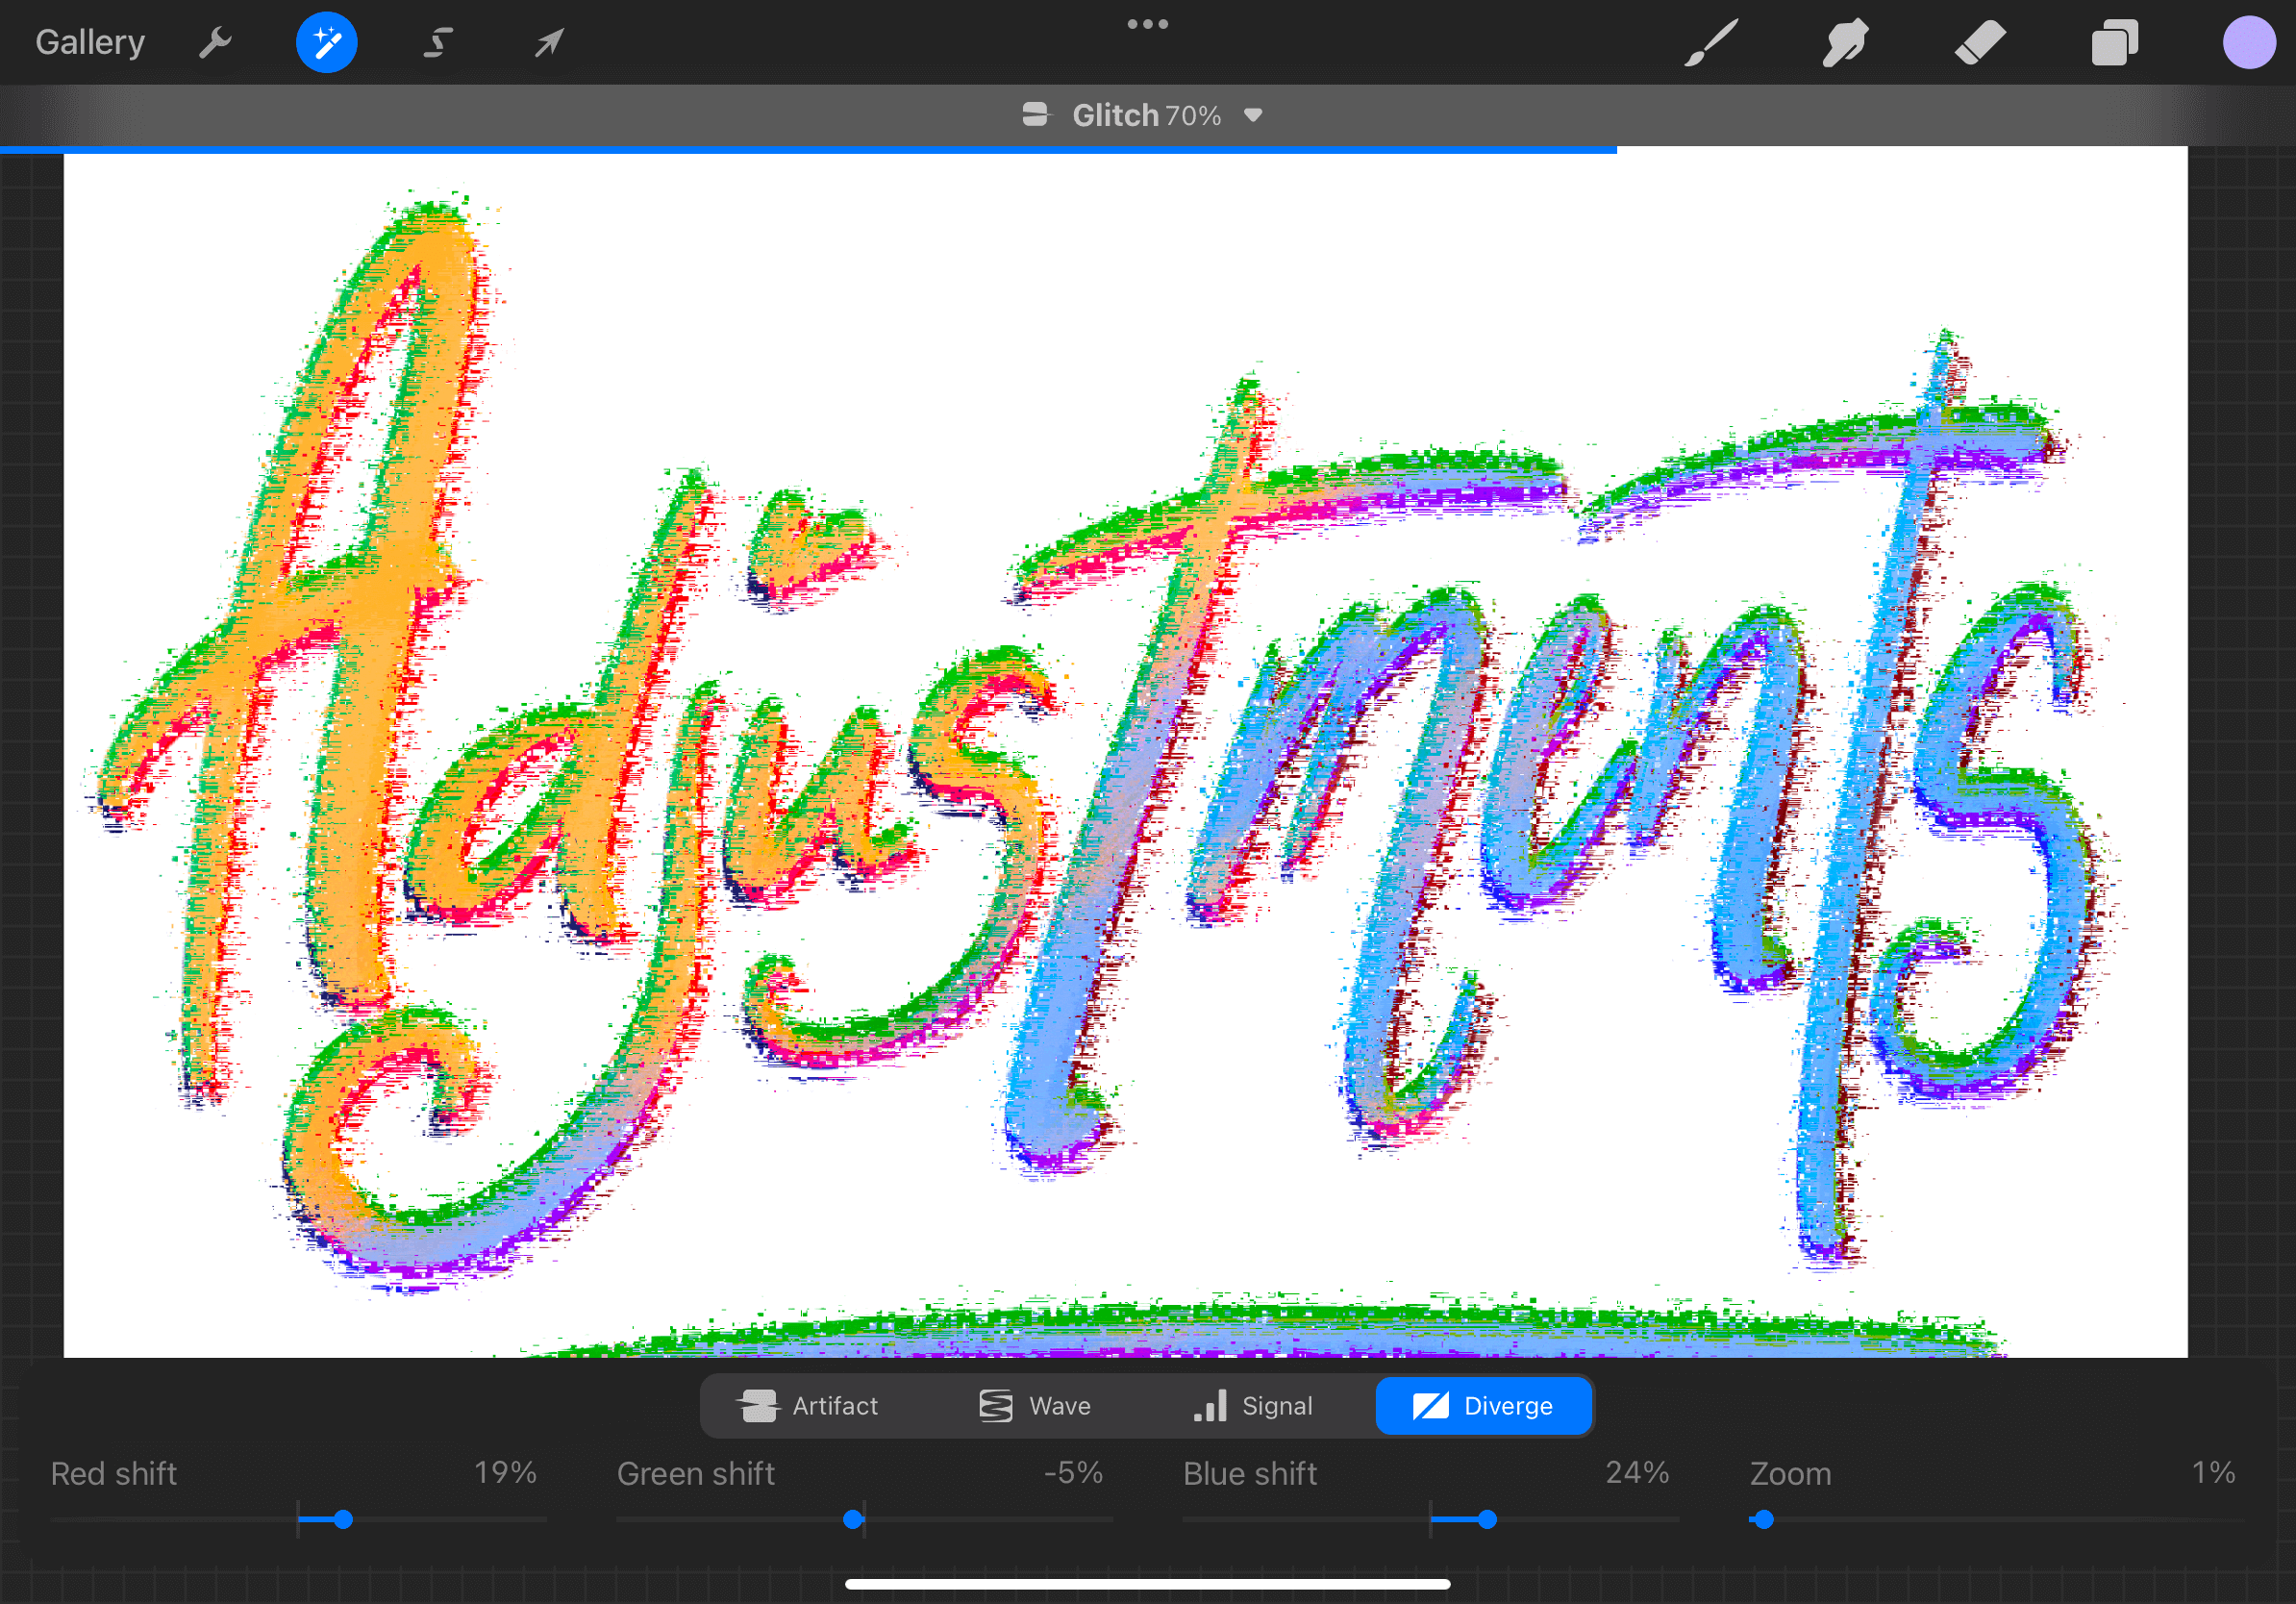Select the Signal glitch mode
Image resolution: width=2296 pixels, height=1604 pixels.
pyautogui.click(x=1255, y=1405)
